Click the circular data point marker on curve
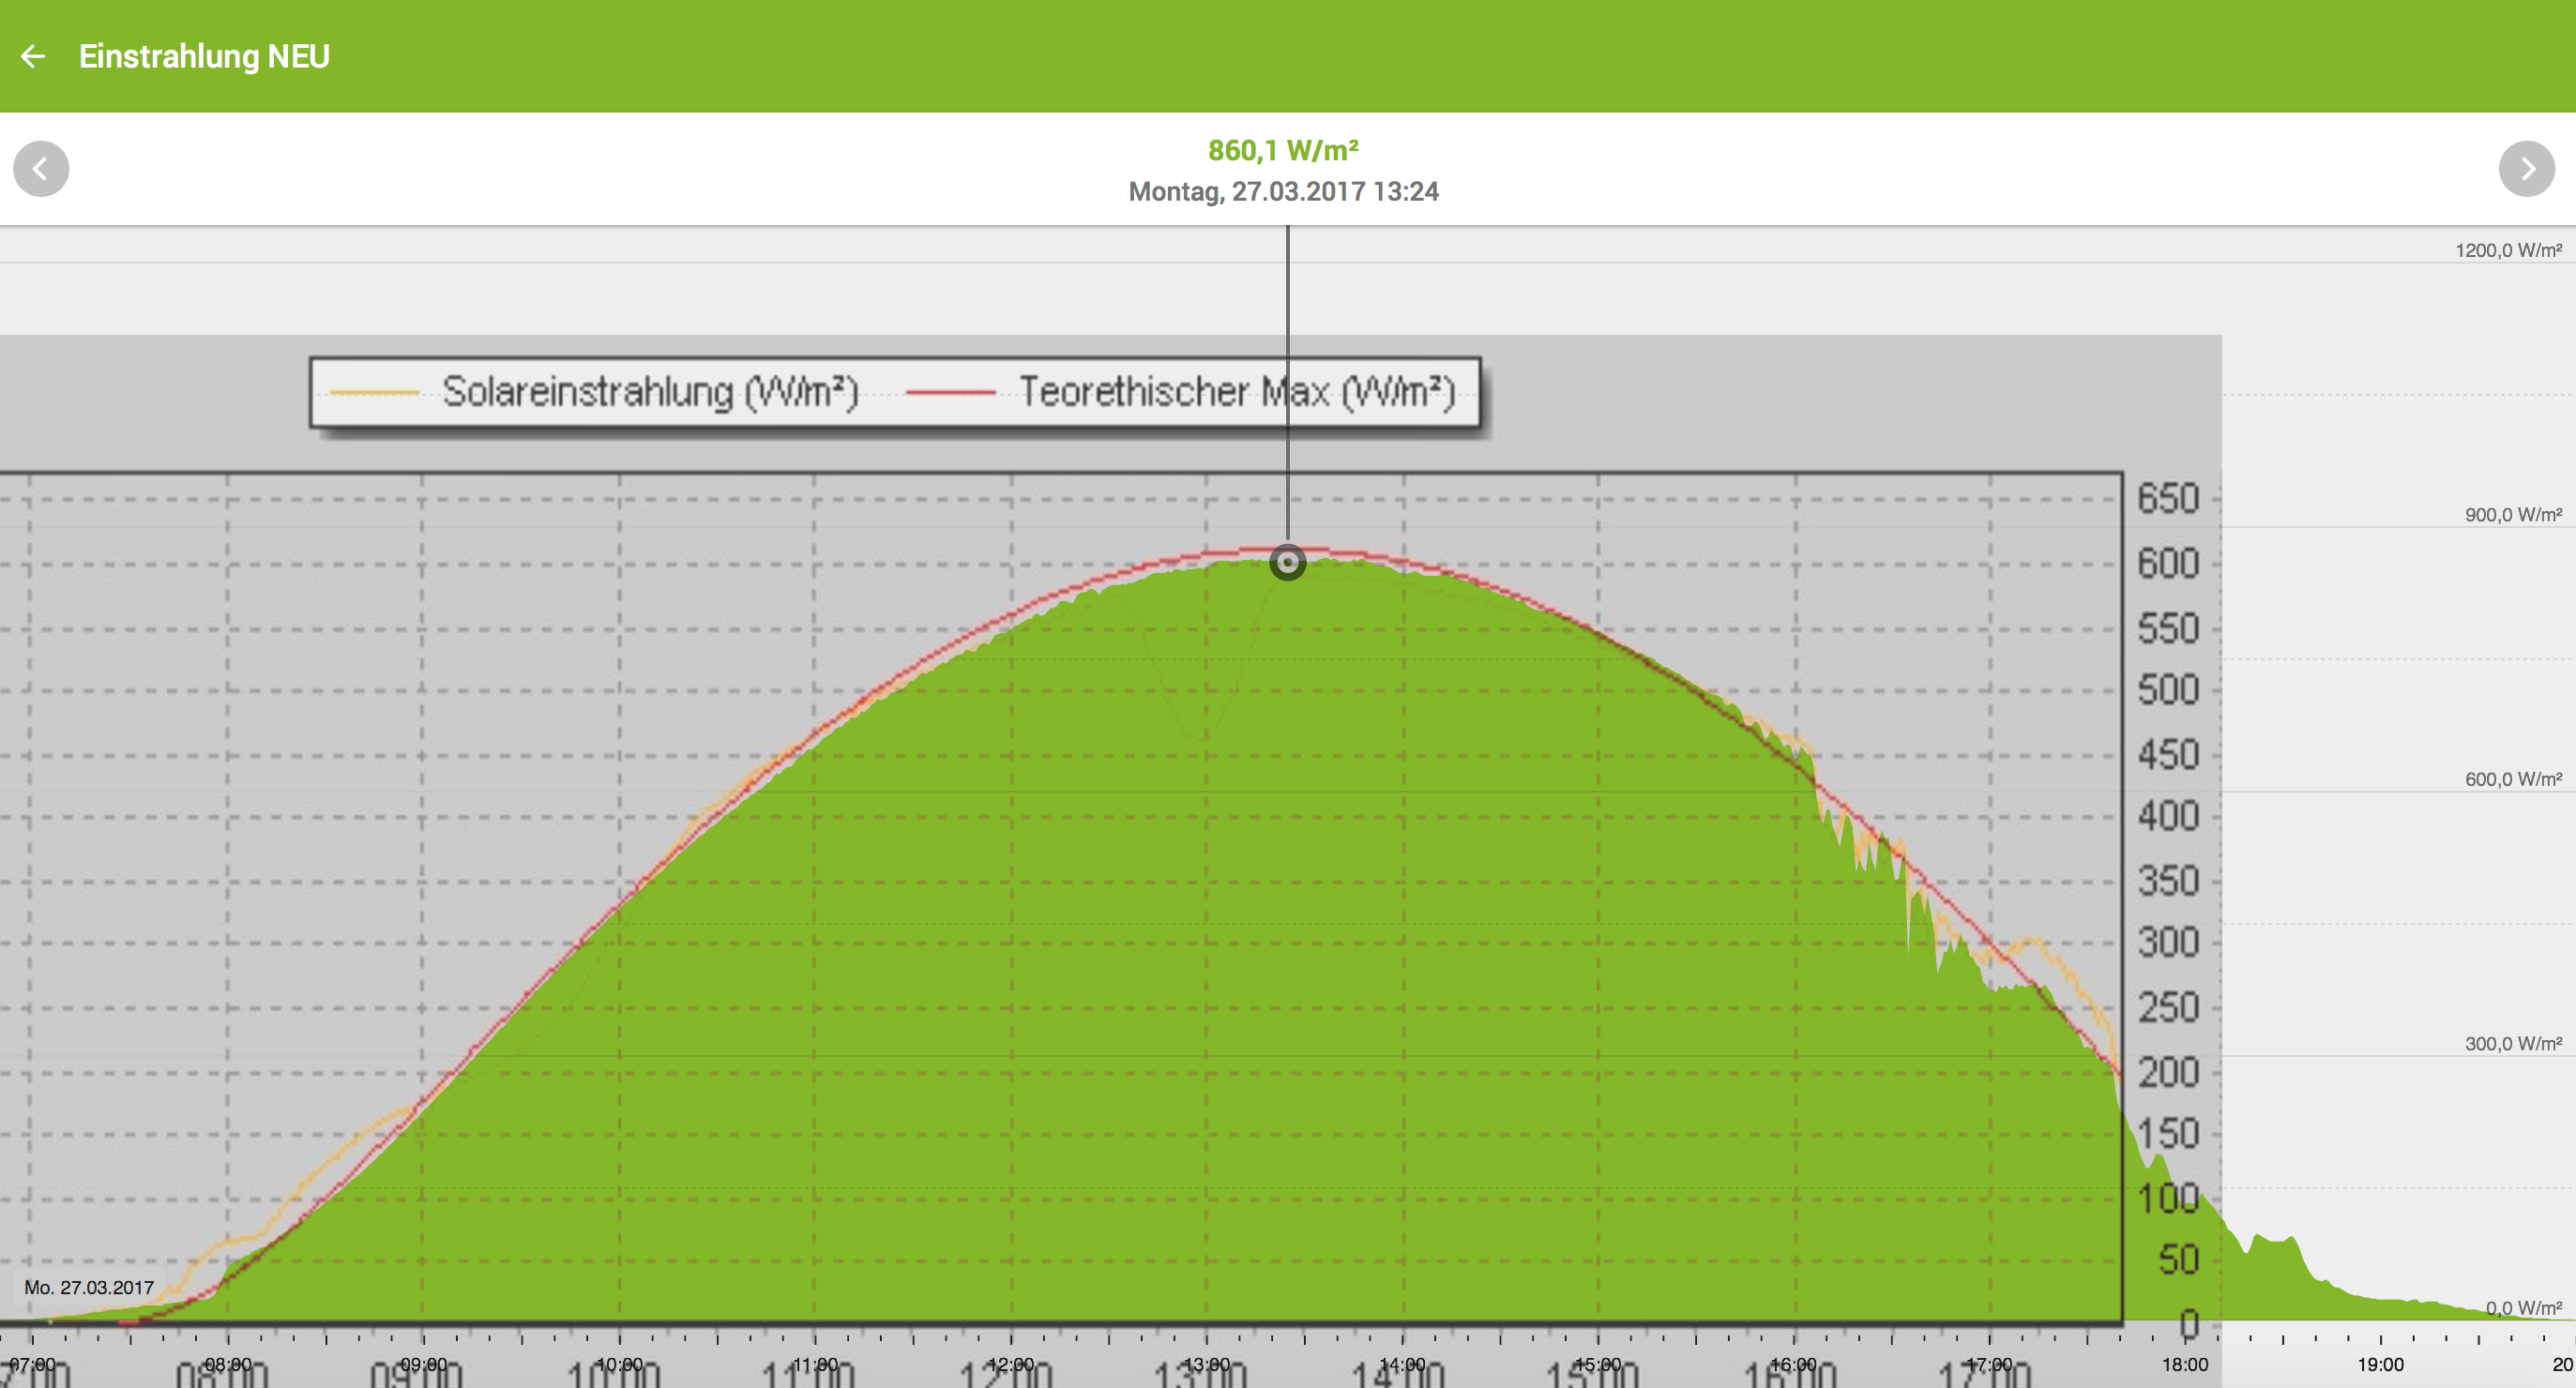2576x1388 pixels. click(1287, 562)
